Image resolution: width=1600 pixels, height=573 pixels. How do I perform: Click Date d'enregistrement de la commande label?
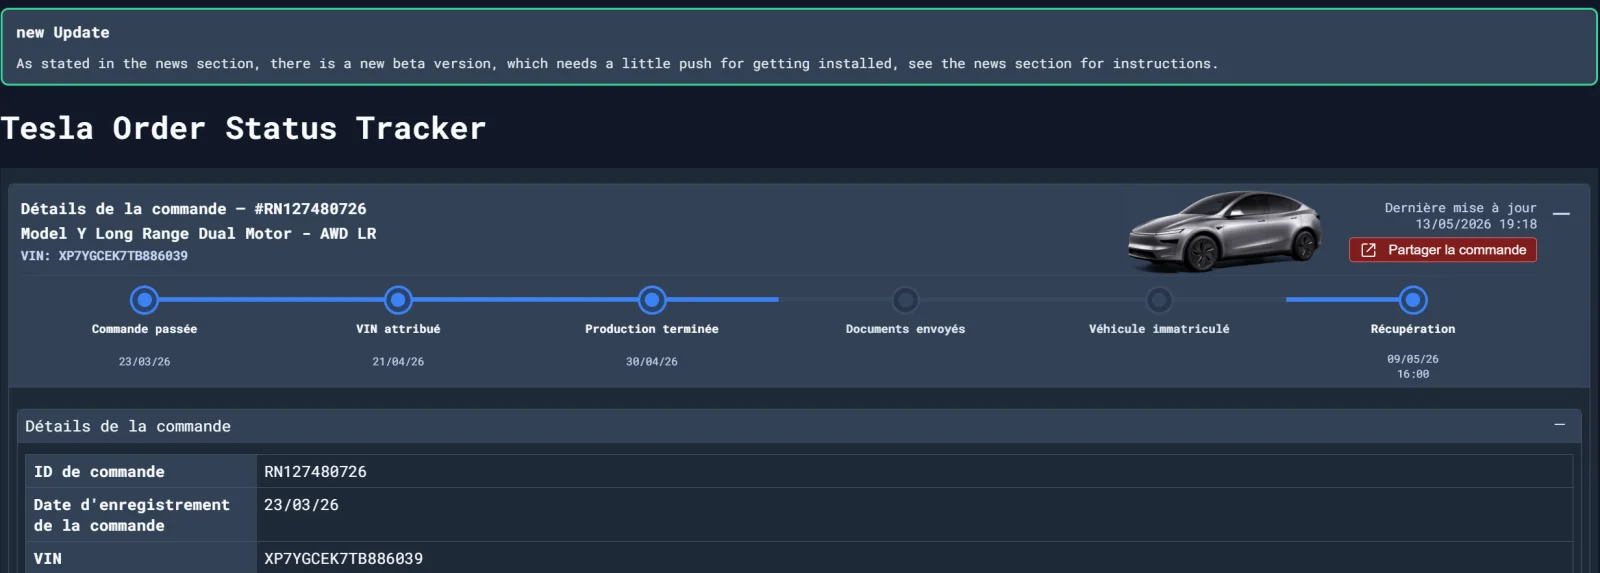pos(131,515)
